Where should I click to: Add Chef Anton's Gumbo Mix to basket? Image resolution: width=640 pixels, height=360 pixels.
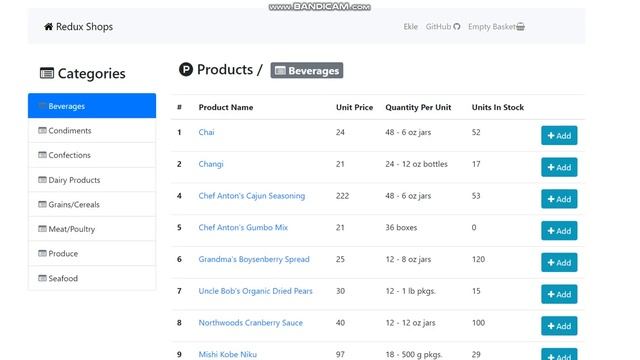(559, 231)
